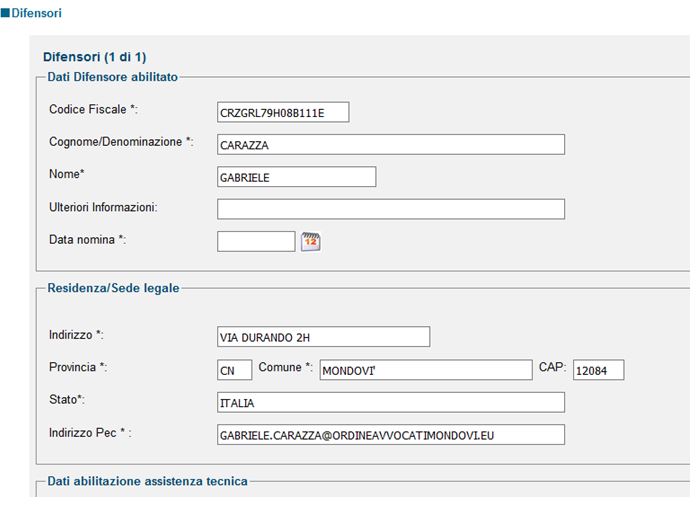Click the Provincia field showing CN
This screenshot has height=514, width=699.
pyautogui.click(x=234, y=370)
